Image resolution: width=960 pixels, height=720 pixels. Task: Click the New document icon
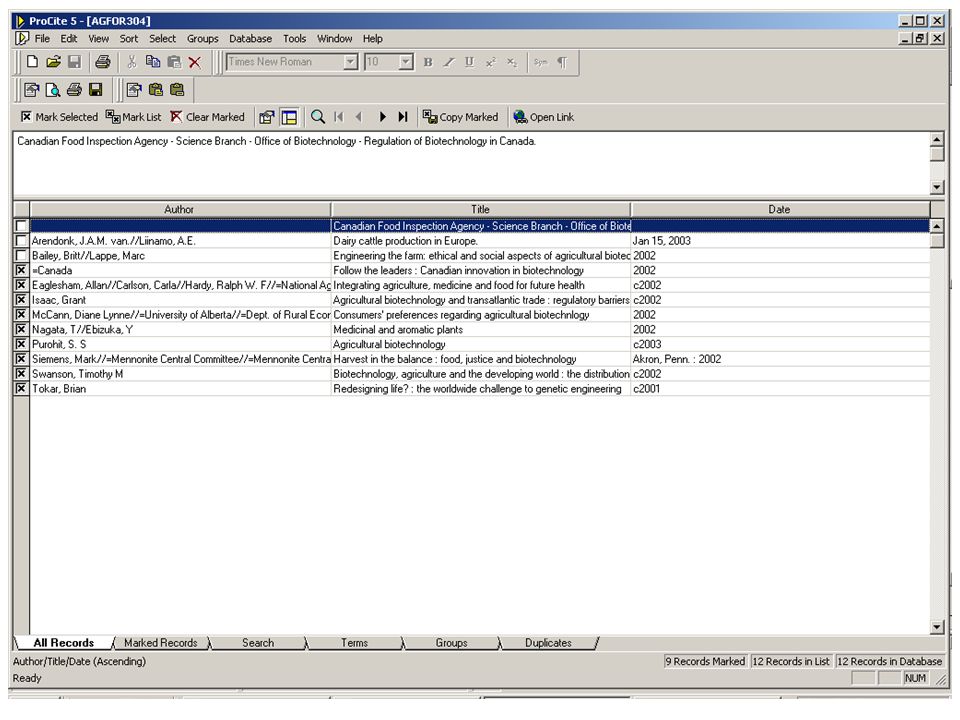[32, 62]
